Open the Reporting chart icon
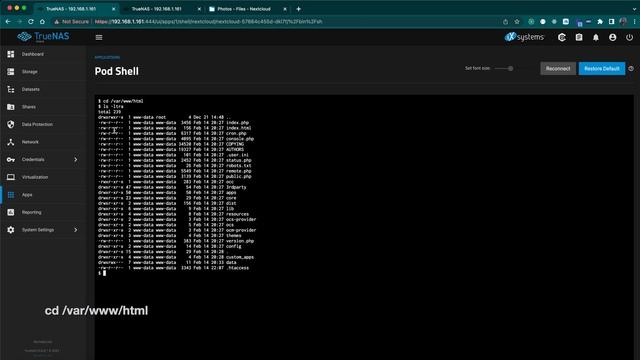640x360 pixels. 11,212
